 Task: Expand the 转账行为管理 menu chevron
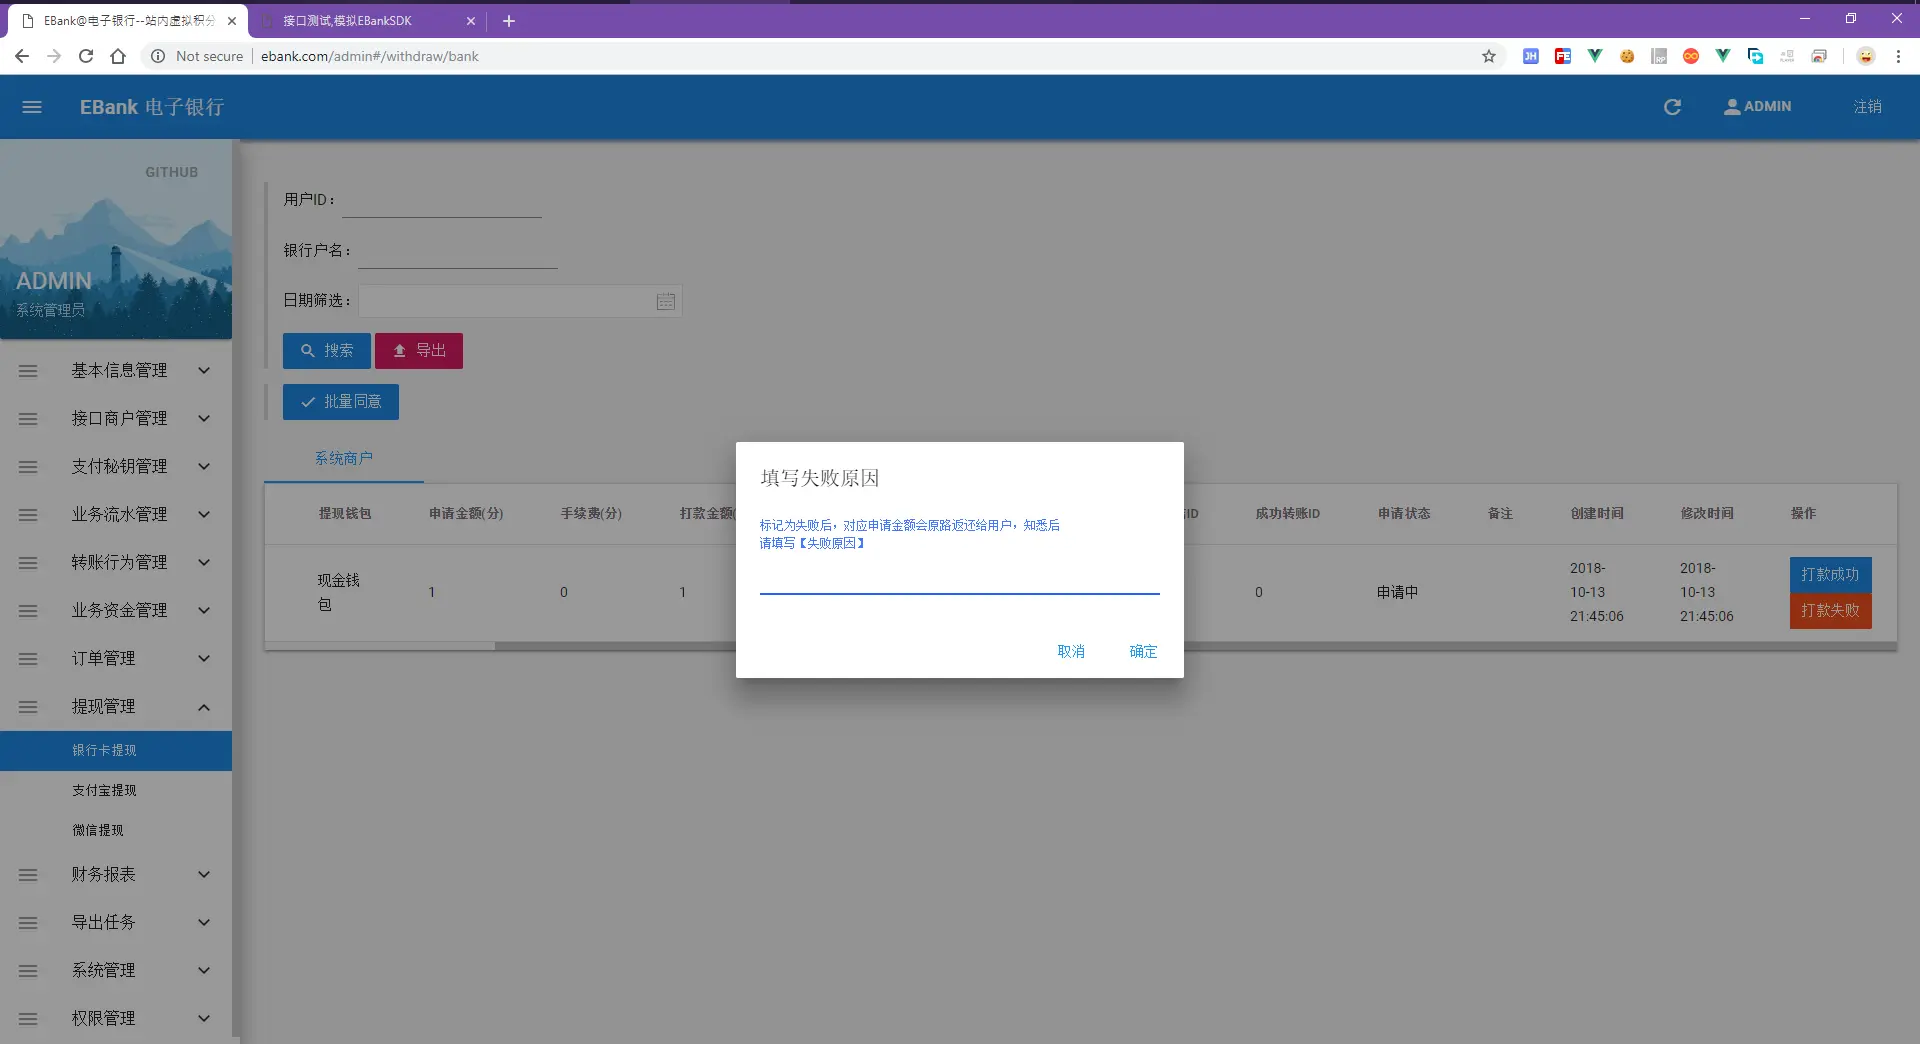pos(204,563)
